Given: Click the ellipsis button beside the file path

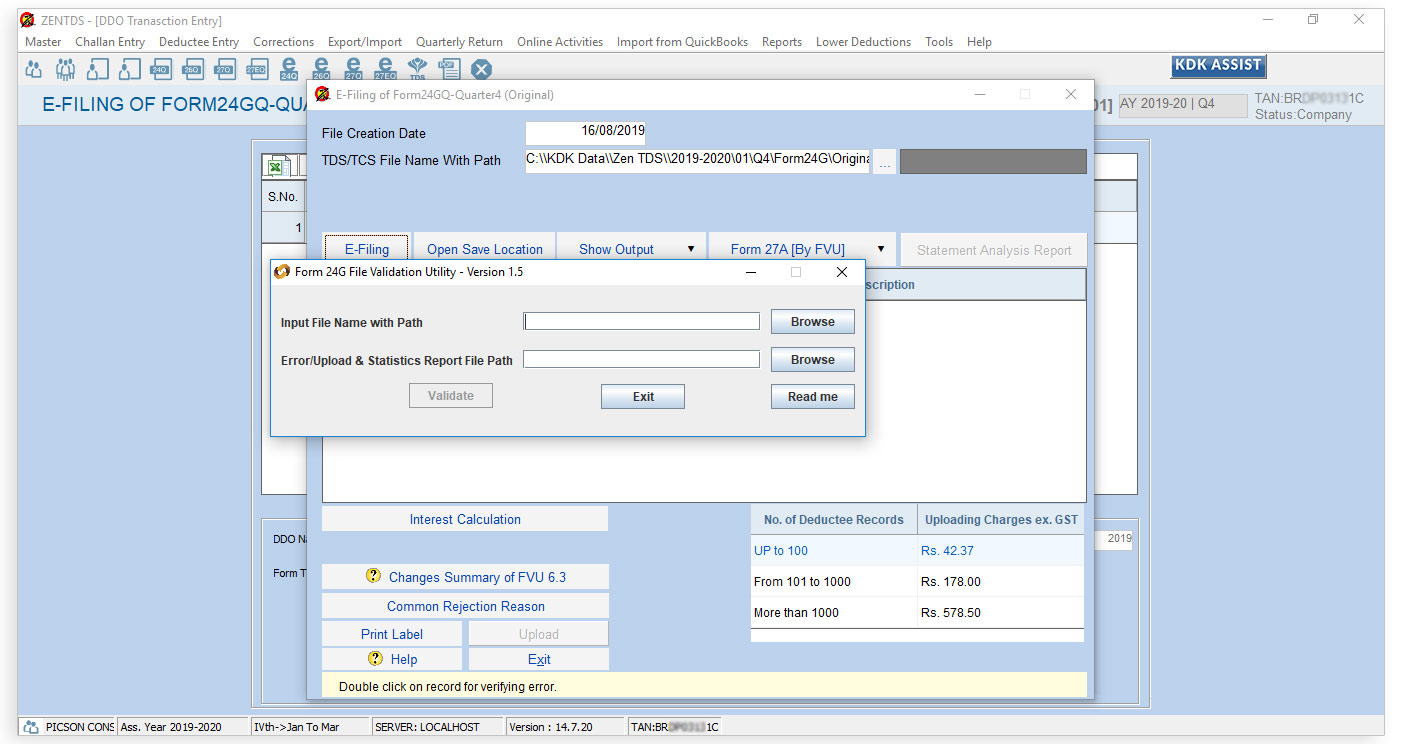Looking at the screenshot, I should click(x=884, y=162).
